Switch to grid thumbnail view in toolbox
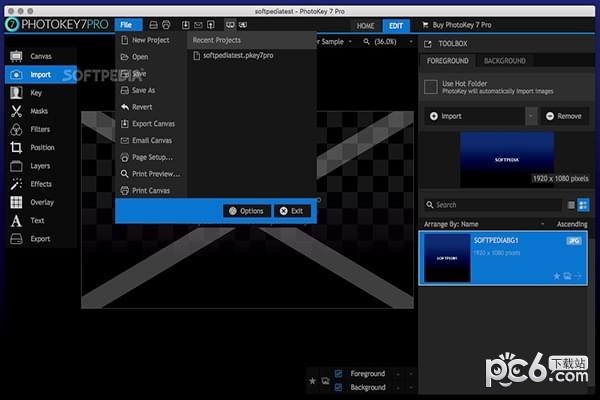Image resolution: width=600 pixels, height=400 pixels. 583,205
